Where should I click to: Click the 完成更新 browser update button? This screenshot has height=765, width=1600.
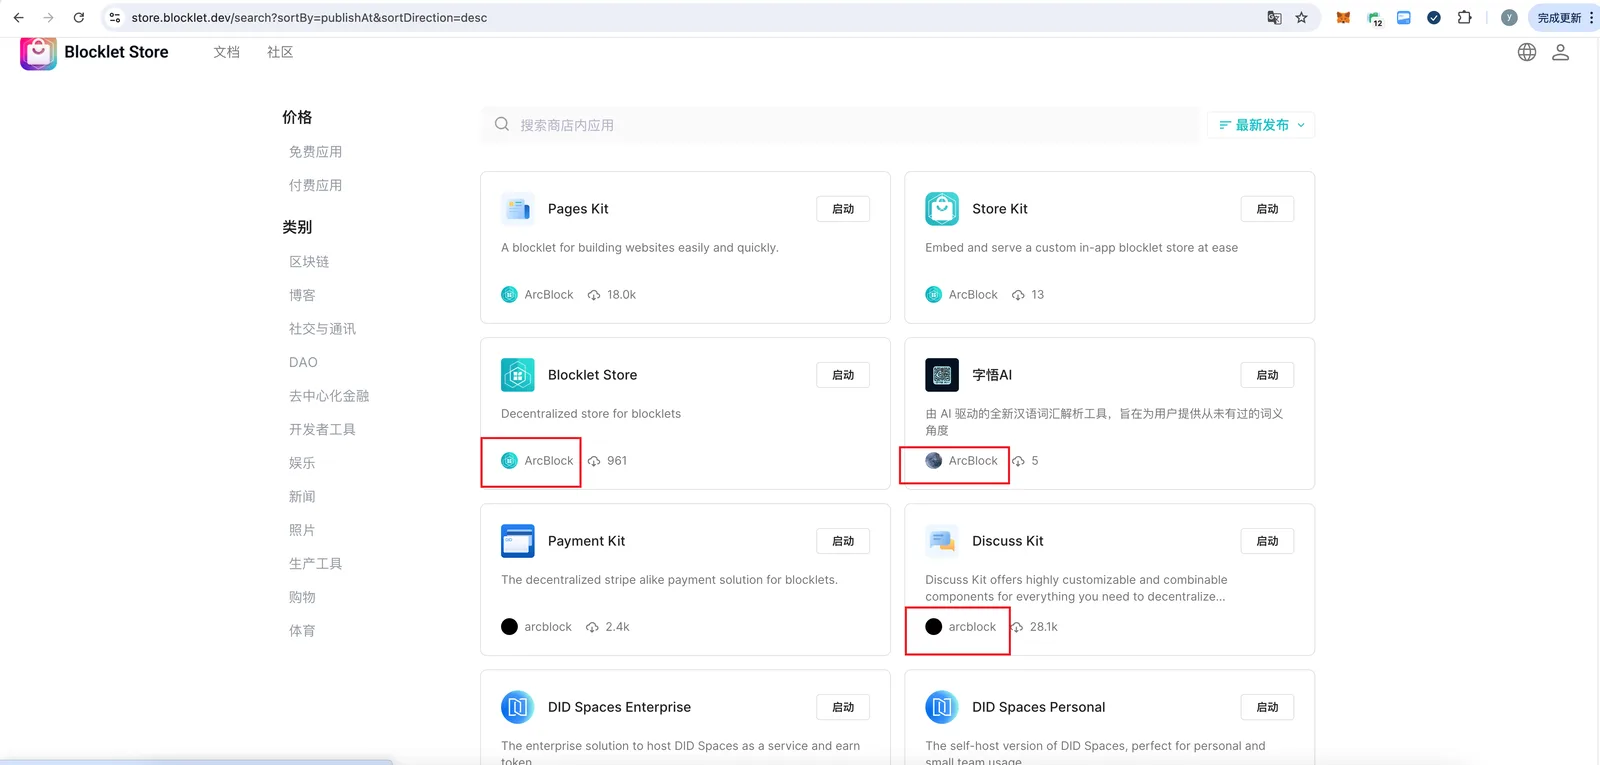(1564, 17)
